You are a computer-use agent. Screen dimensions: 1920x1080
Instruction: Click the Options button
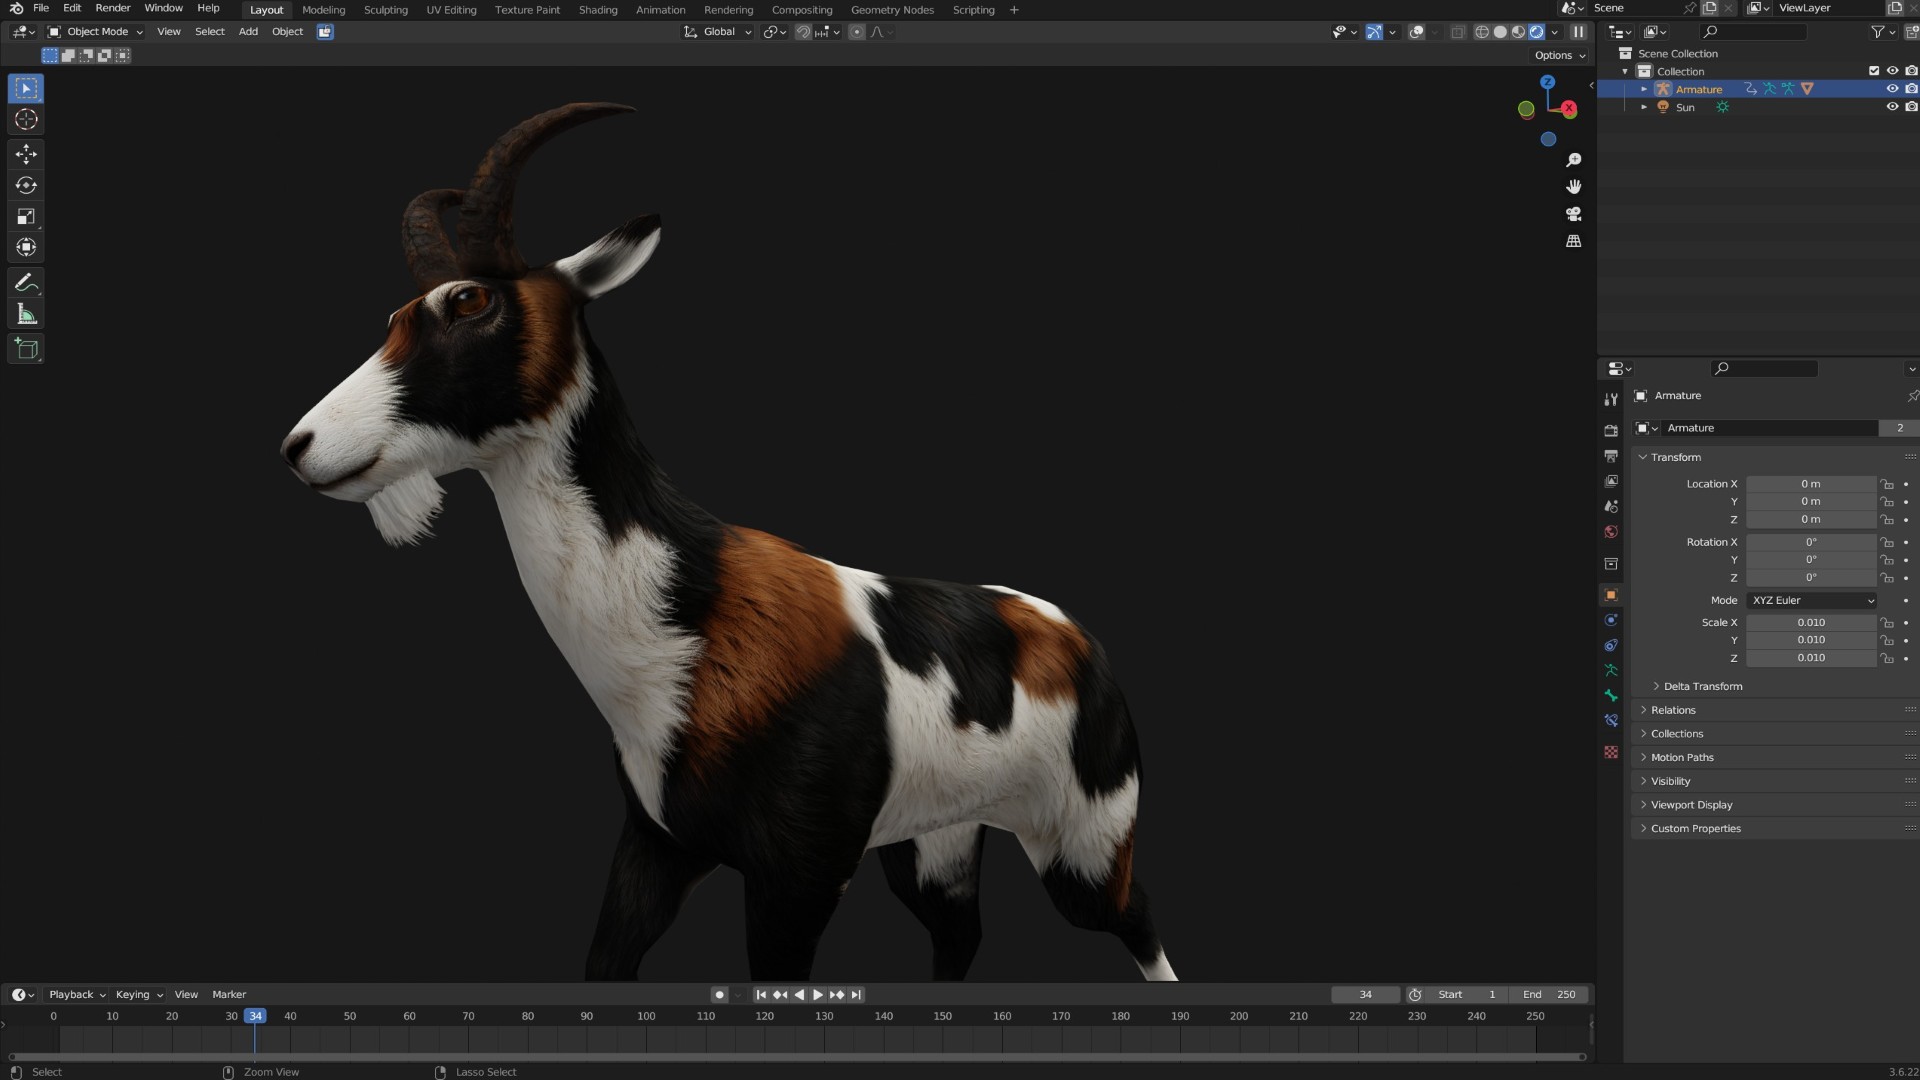pyautogui.click(x=1560, y=56)
